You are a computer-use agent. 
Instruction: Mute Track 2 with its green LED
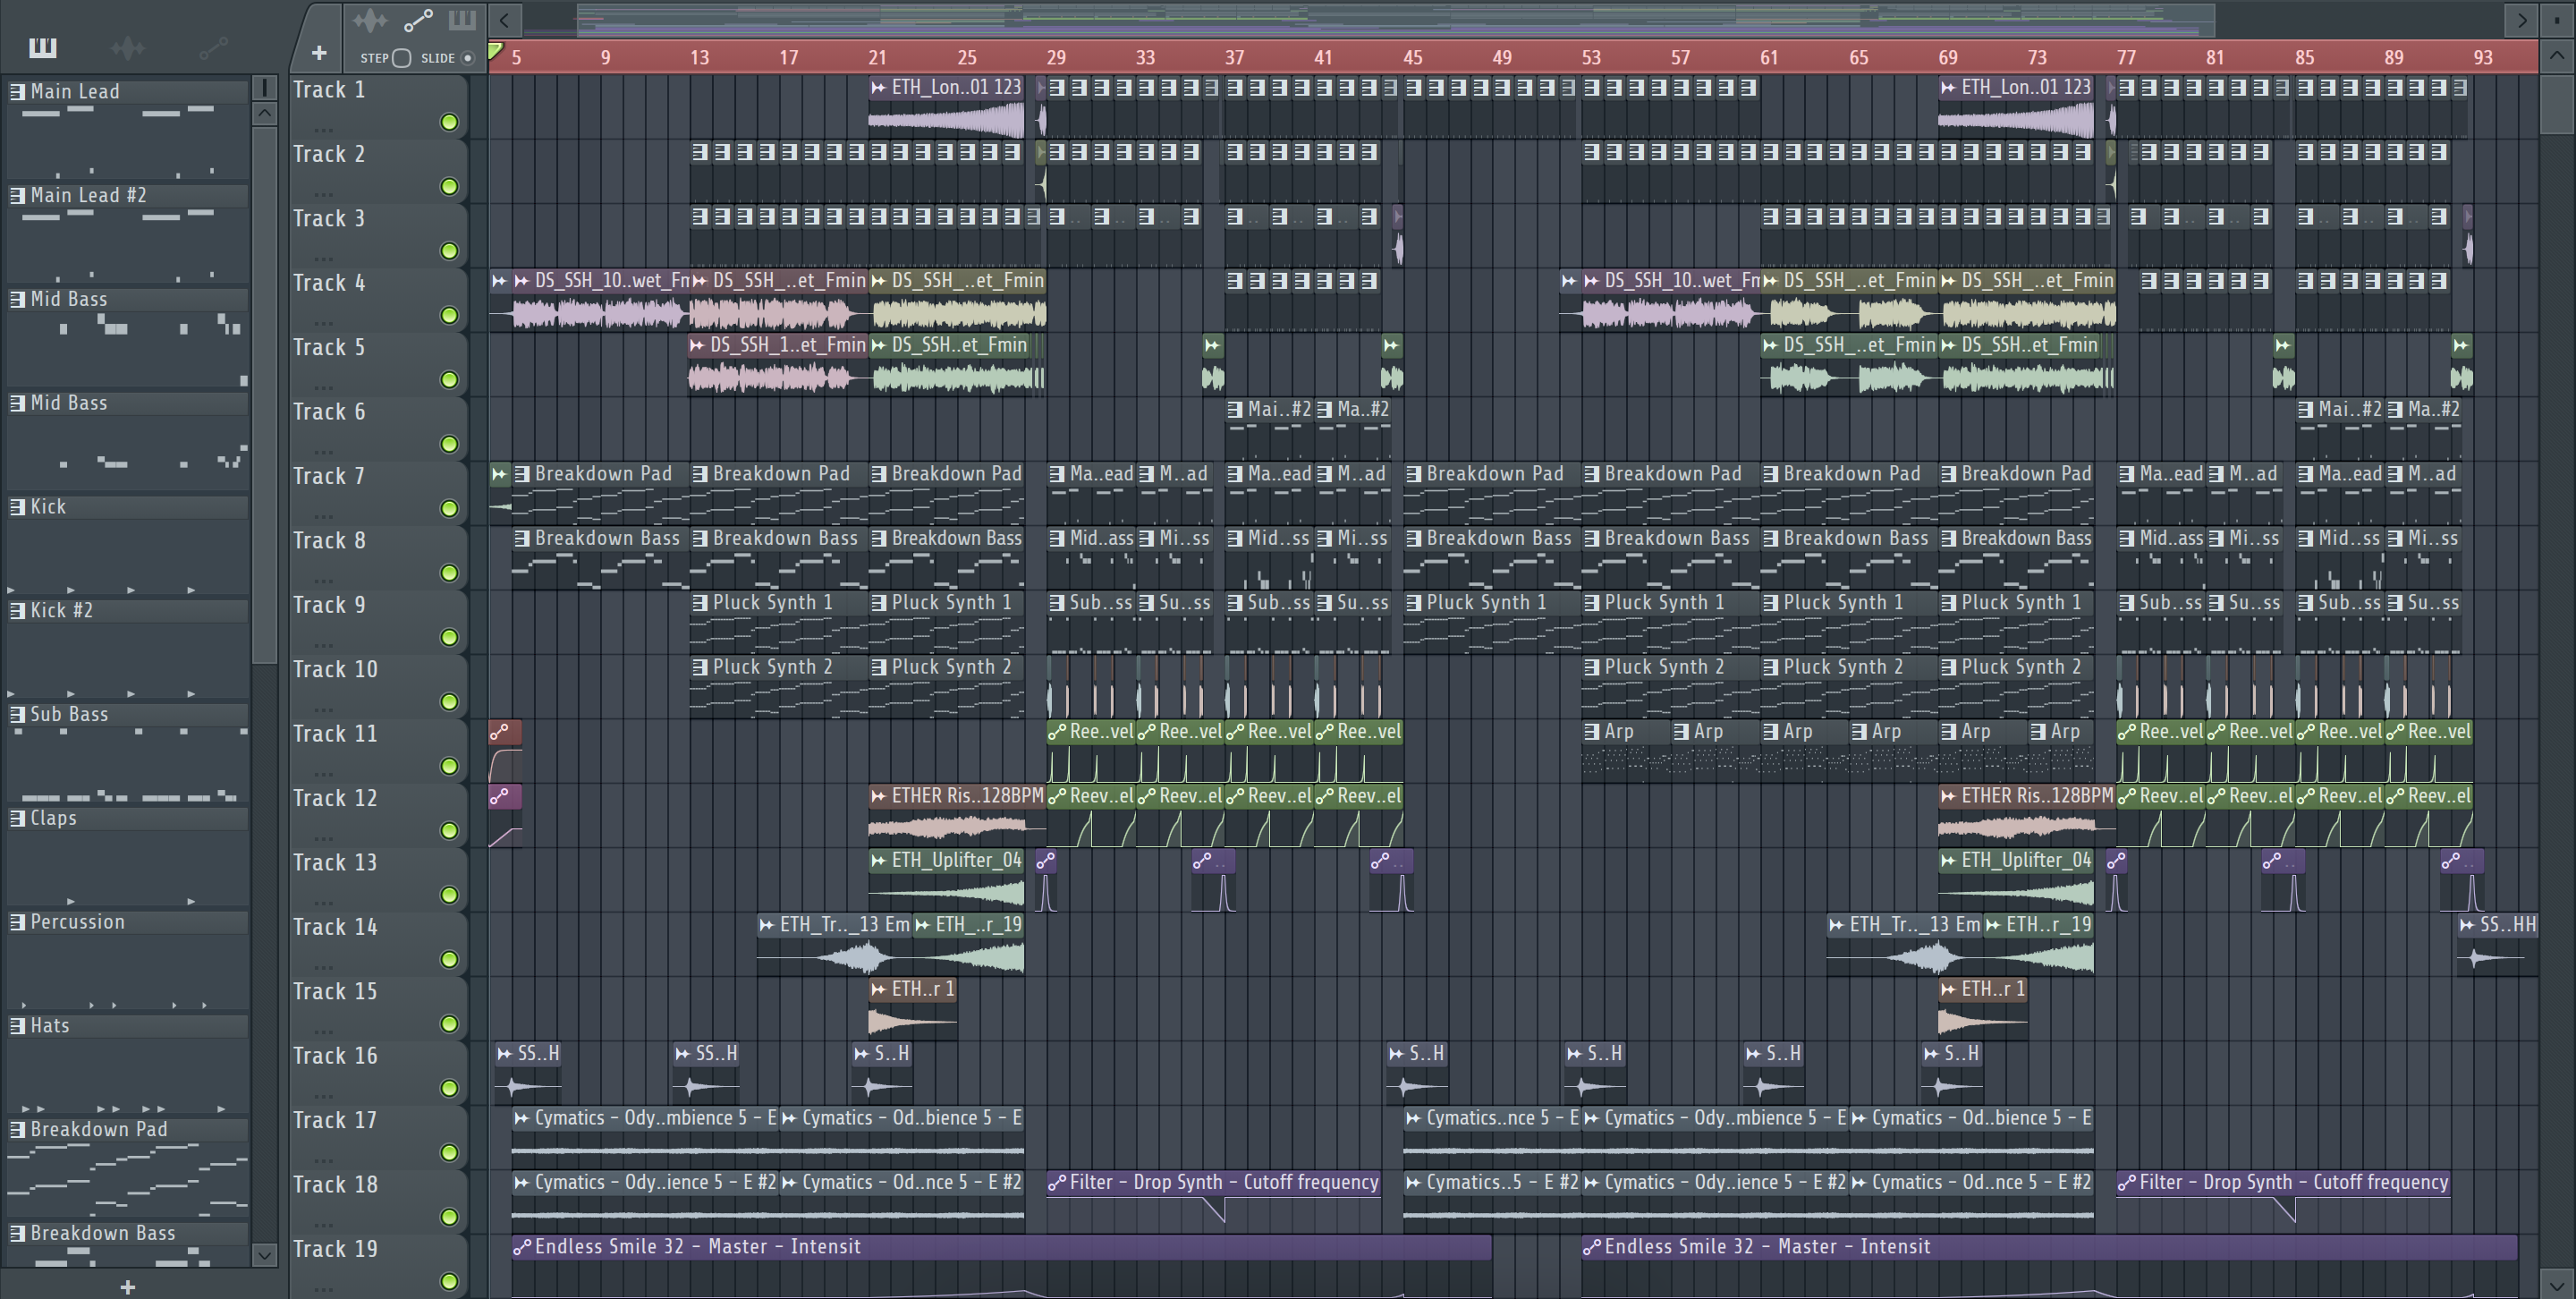[x=449, y=186]
